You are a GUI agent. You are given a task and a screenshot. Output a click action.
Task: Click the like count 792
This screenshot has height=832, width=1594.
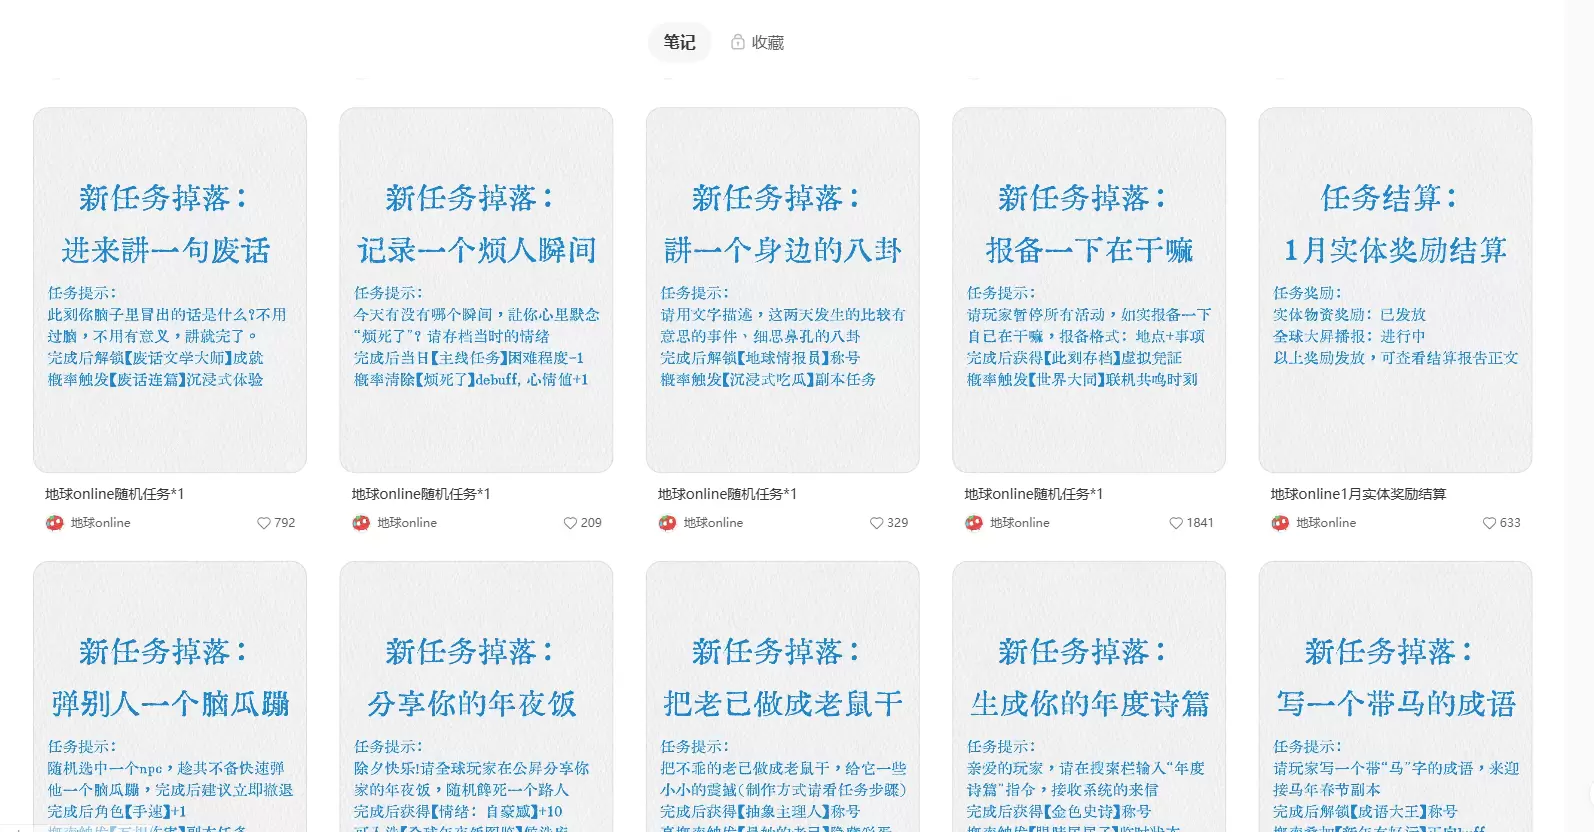285,523
